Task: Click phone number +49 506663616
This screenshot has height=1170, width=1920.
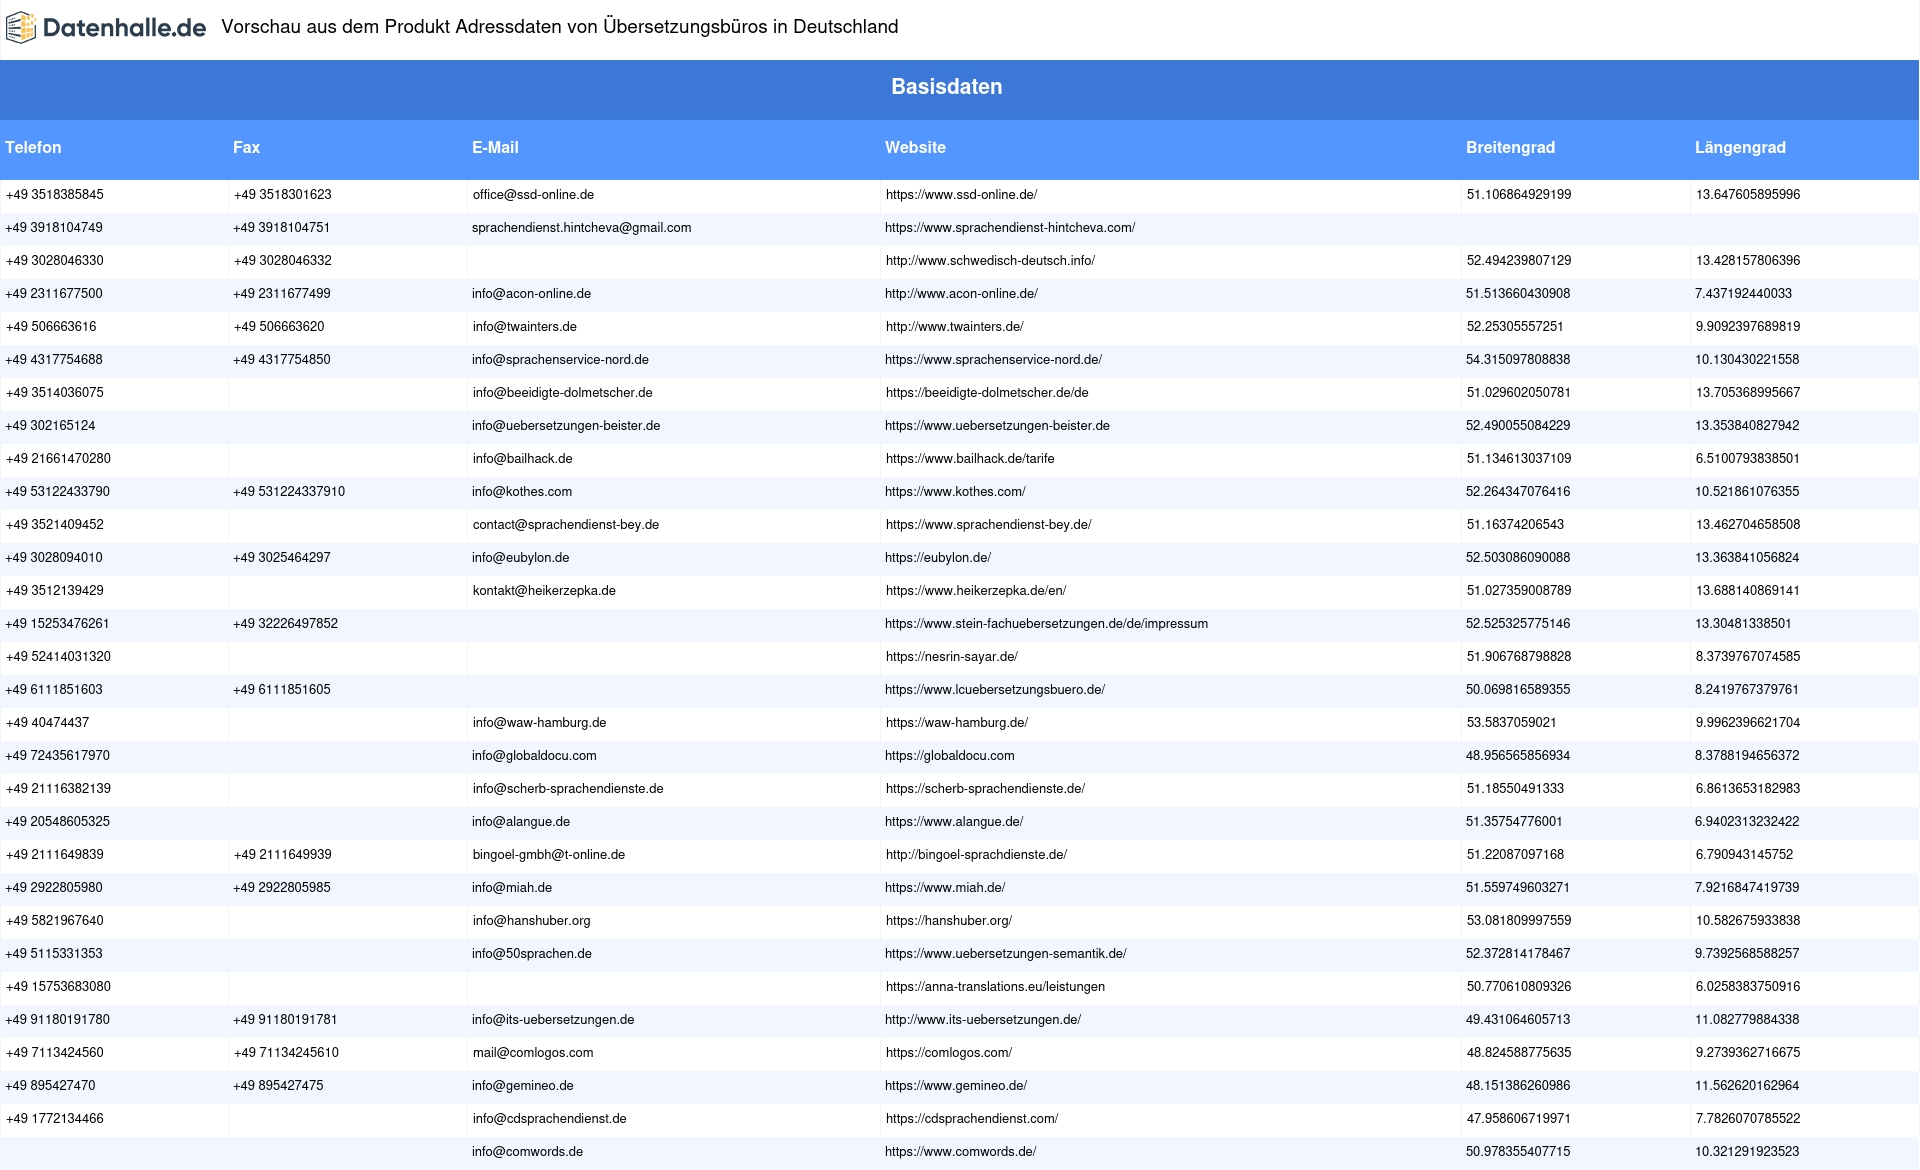Action: click(x=51, y=327)
